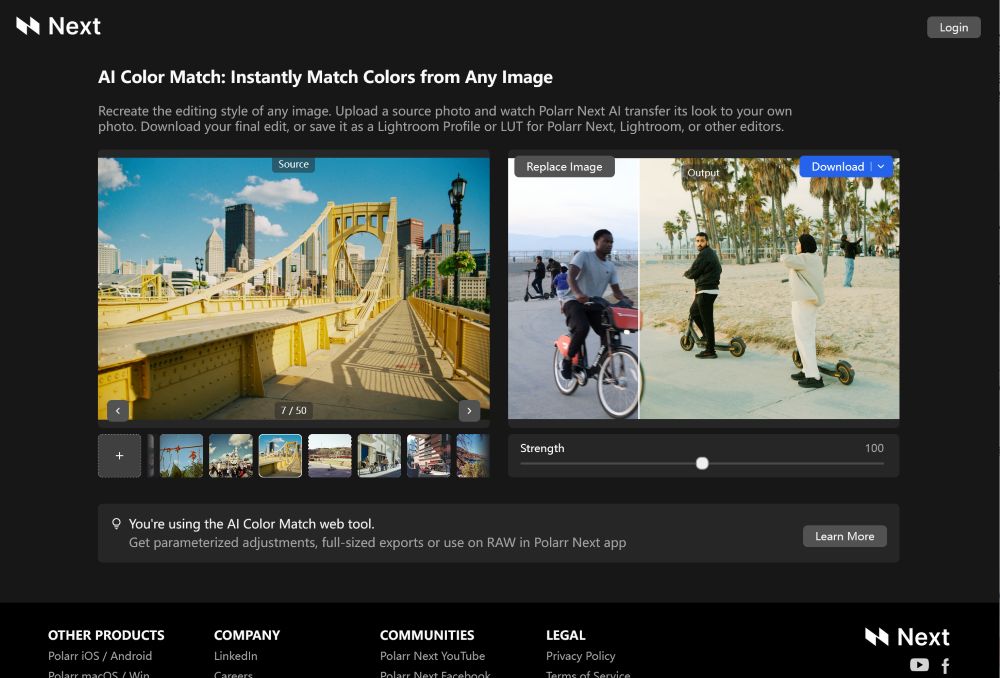Image resolution: width=1000 pixels, height=678 pixels.
Task: Open the YouTube icon in footer
Action: coord(919,665)
